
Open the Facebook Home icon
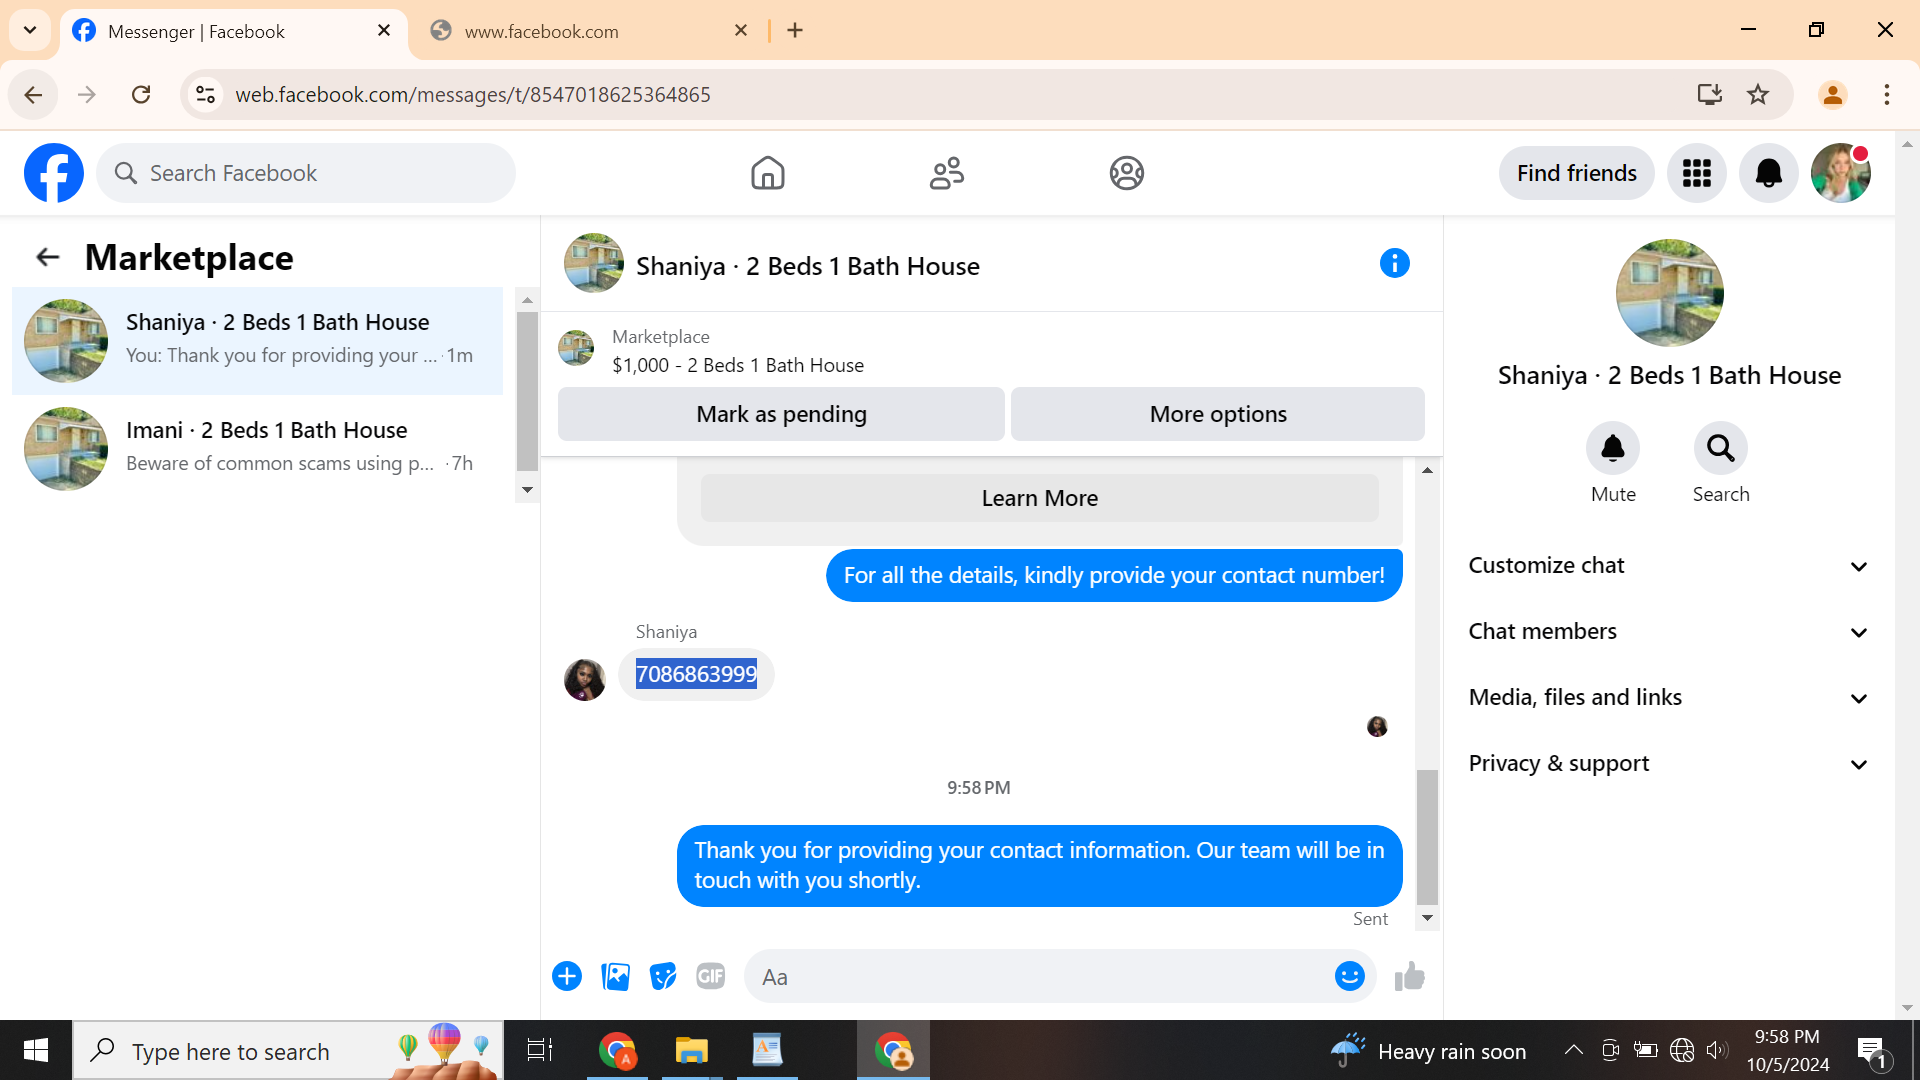click(x=767, y=173)
